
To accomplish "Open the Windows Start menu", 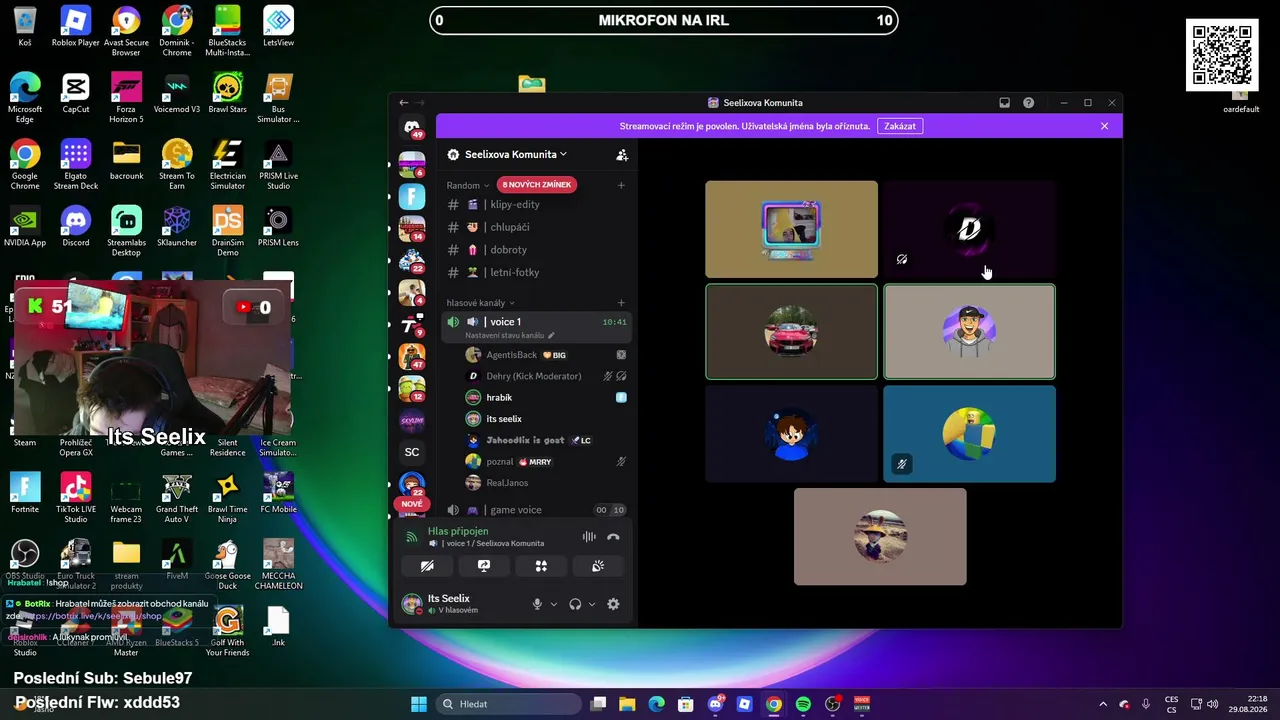I will [419, 704].
